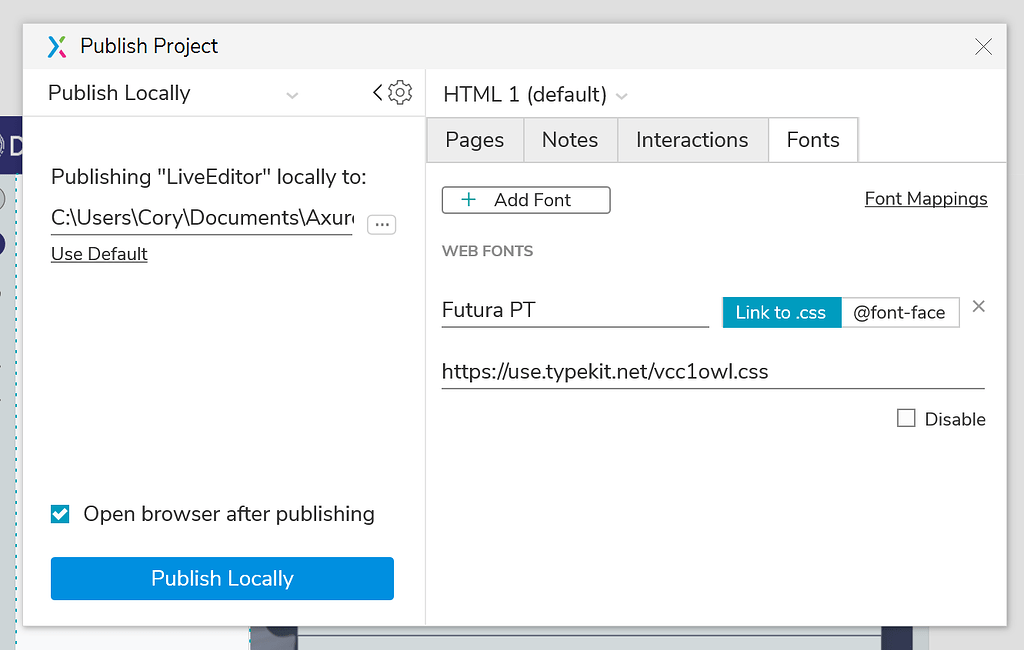Uncheck Open browser after publishing
The image size is (1024, 650).
(x=60, y=513)
